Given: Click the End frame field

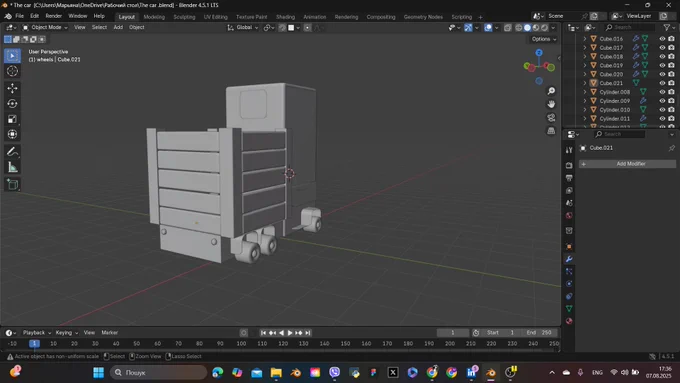Looking at the screenshot, I should [539, 333].
